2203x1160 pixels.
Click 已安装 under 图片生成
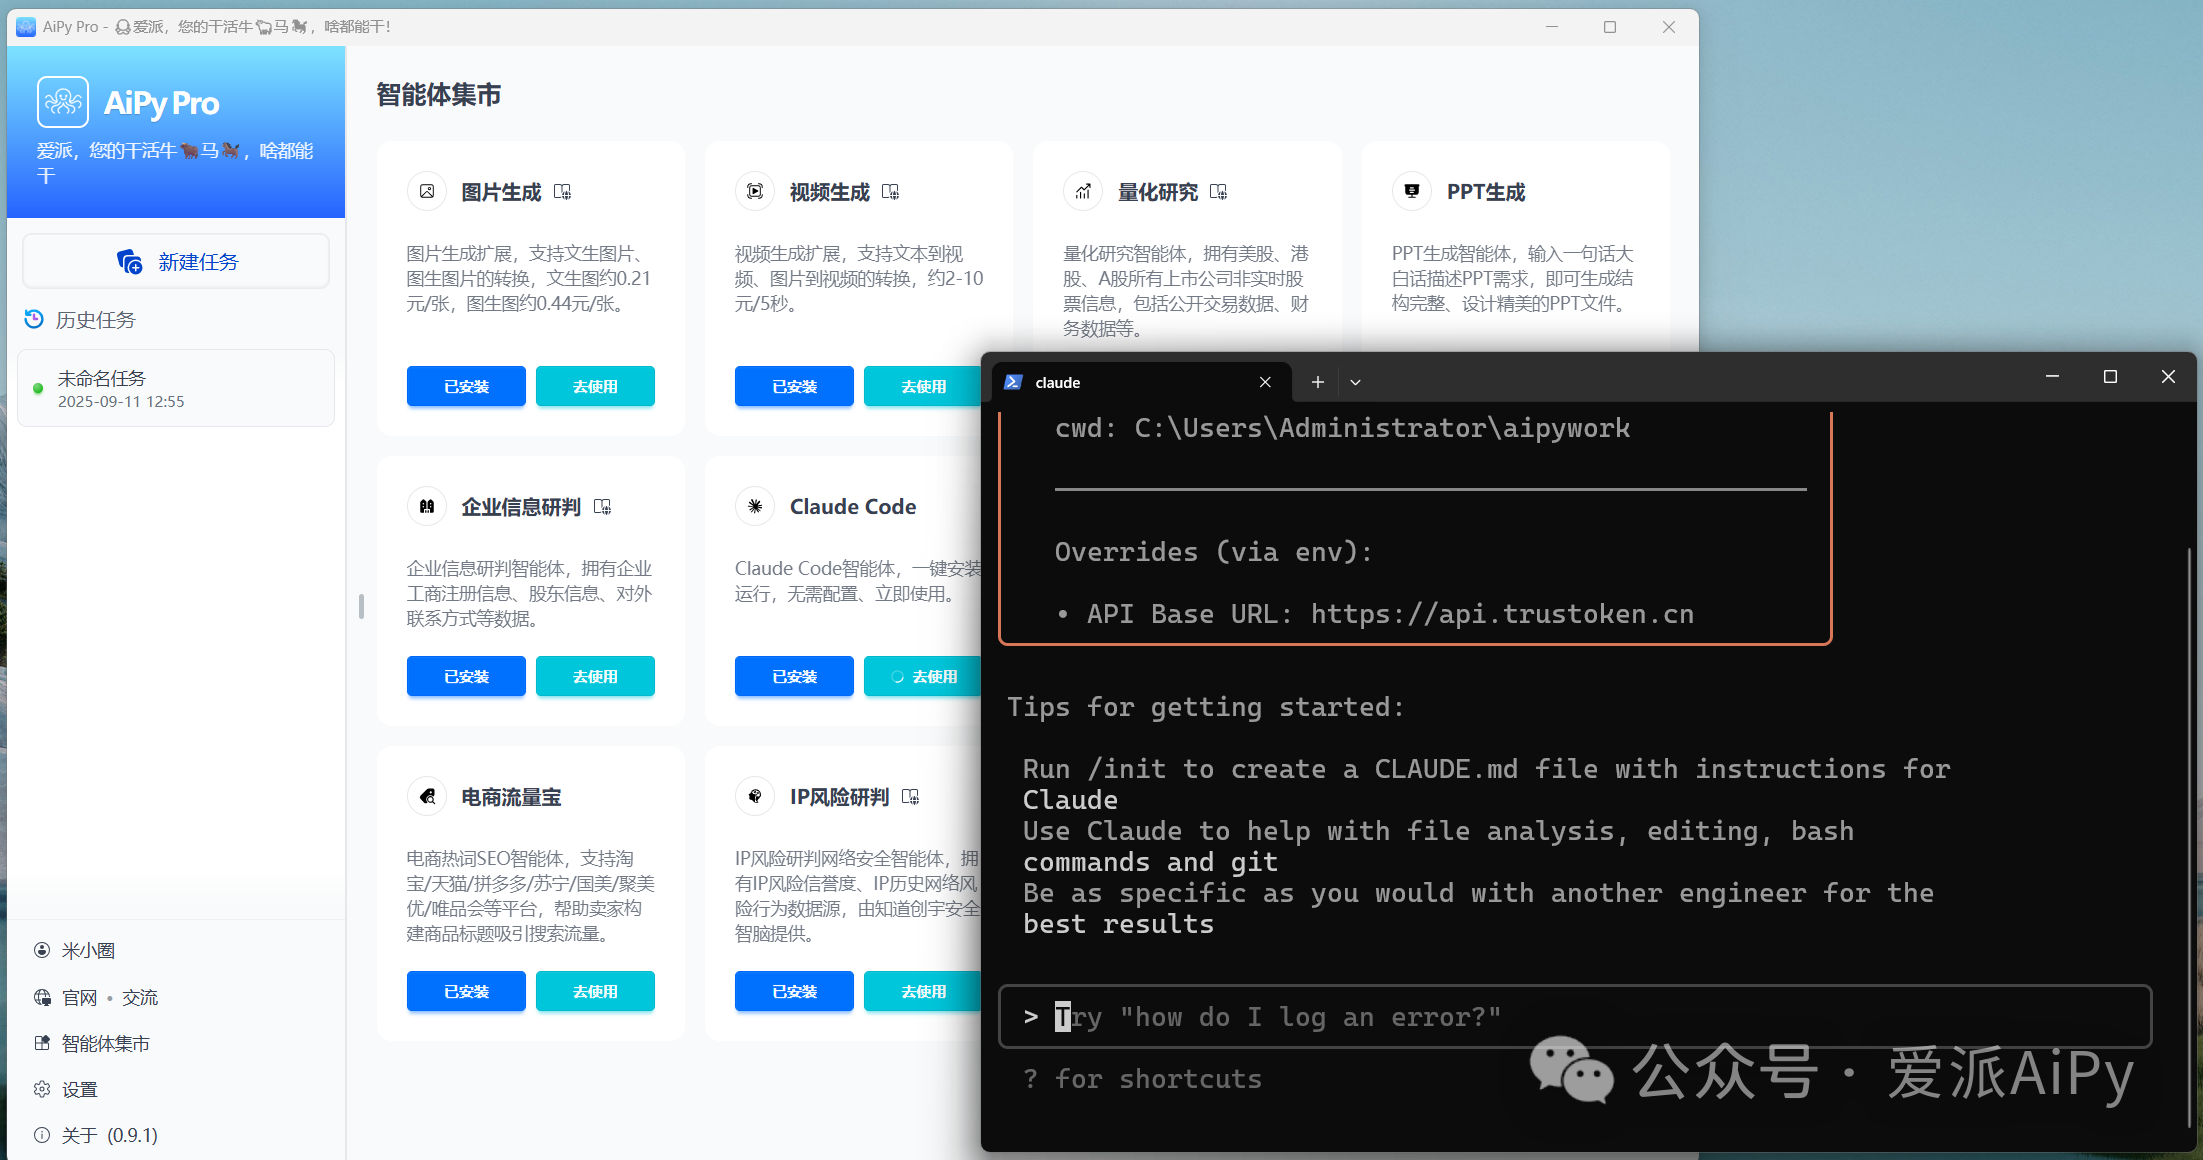pos(466,386)
